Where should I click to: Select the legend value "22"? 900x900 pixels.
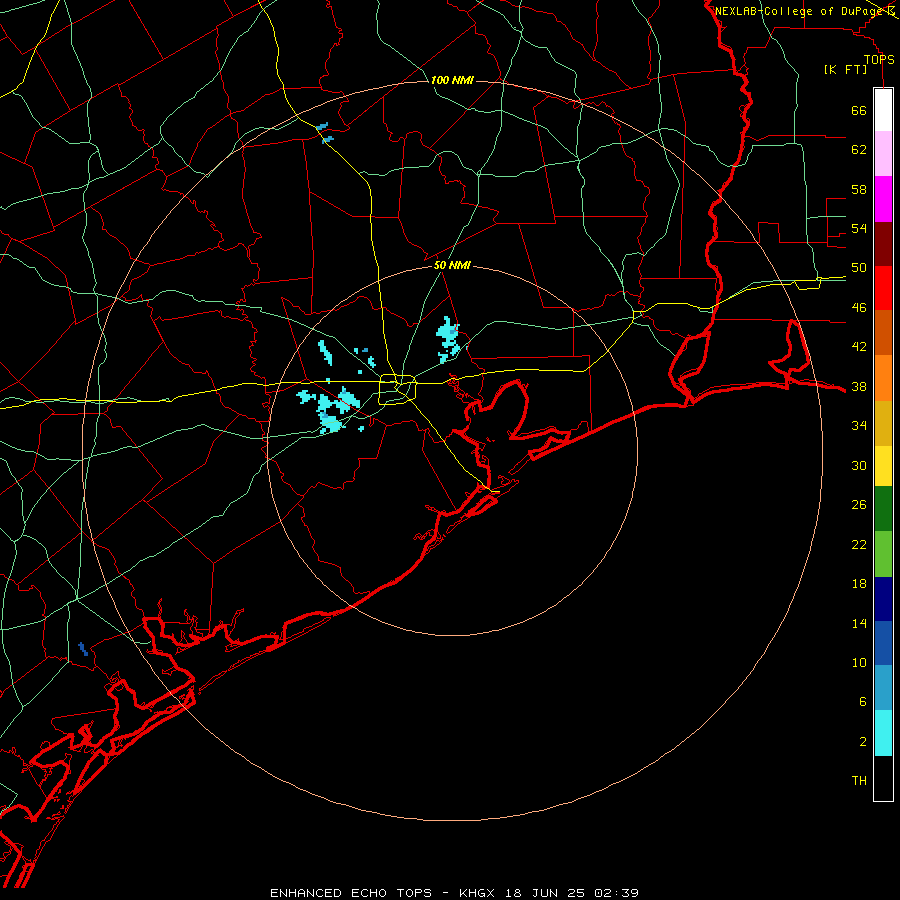coord(859,544)
